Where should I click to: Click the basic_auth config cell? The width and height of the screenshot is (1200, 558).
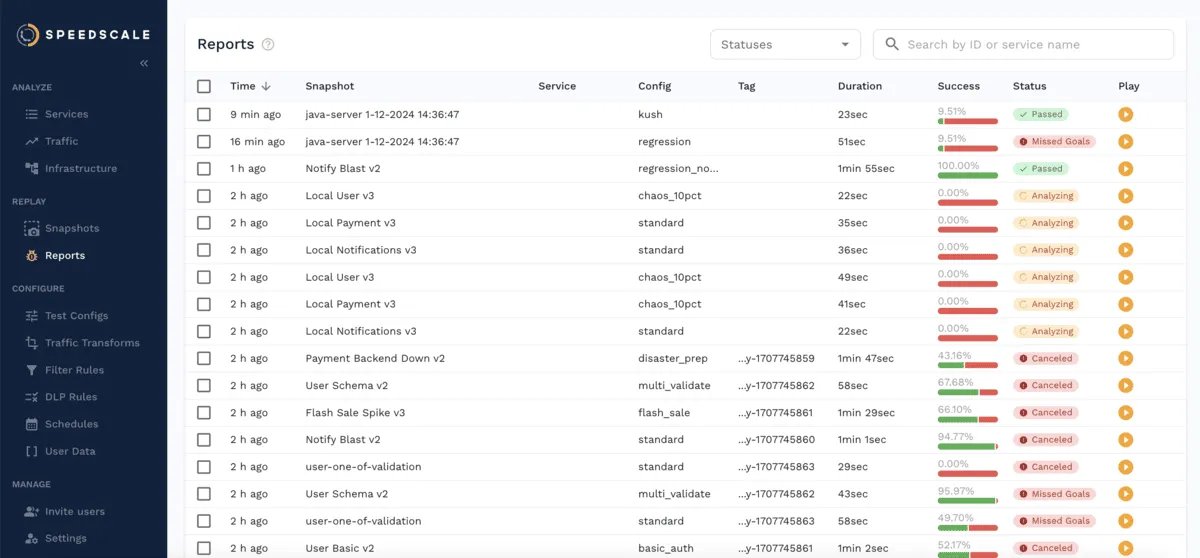668,548
